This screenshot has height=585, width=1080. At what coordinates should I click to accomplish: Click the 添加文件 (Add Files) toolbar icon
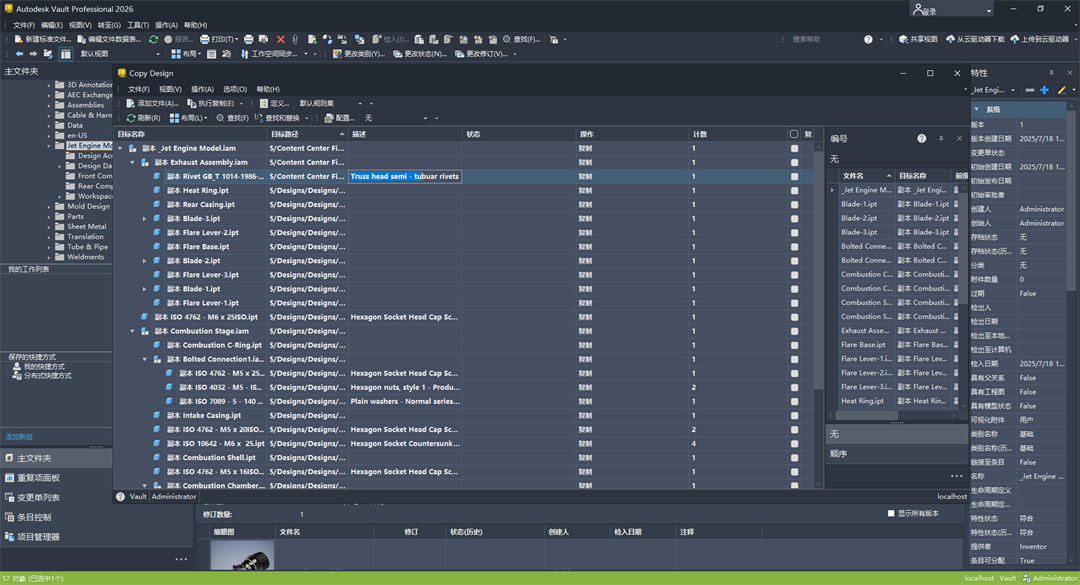(130, 103)
